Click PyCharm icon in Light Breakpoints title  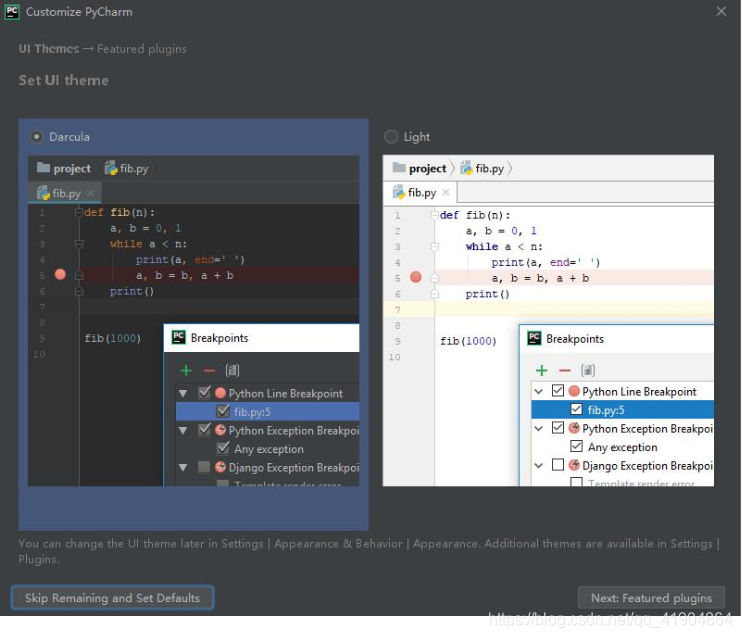(x=534, y=338)
